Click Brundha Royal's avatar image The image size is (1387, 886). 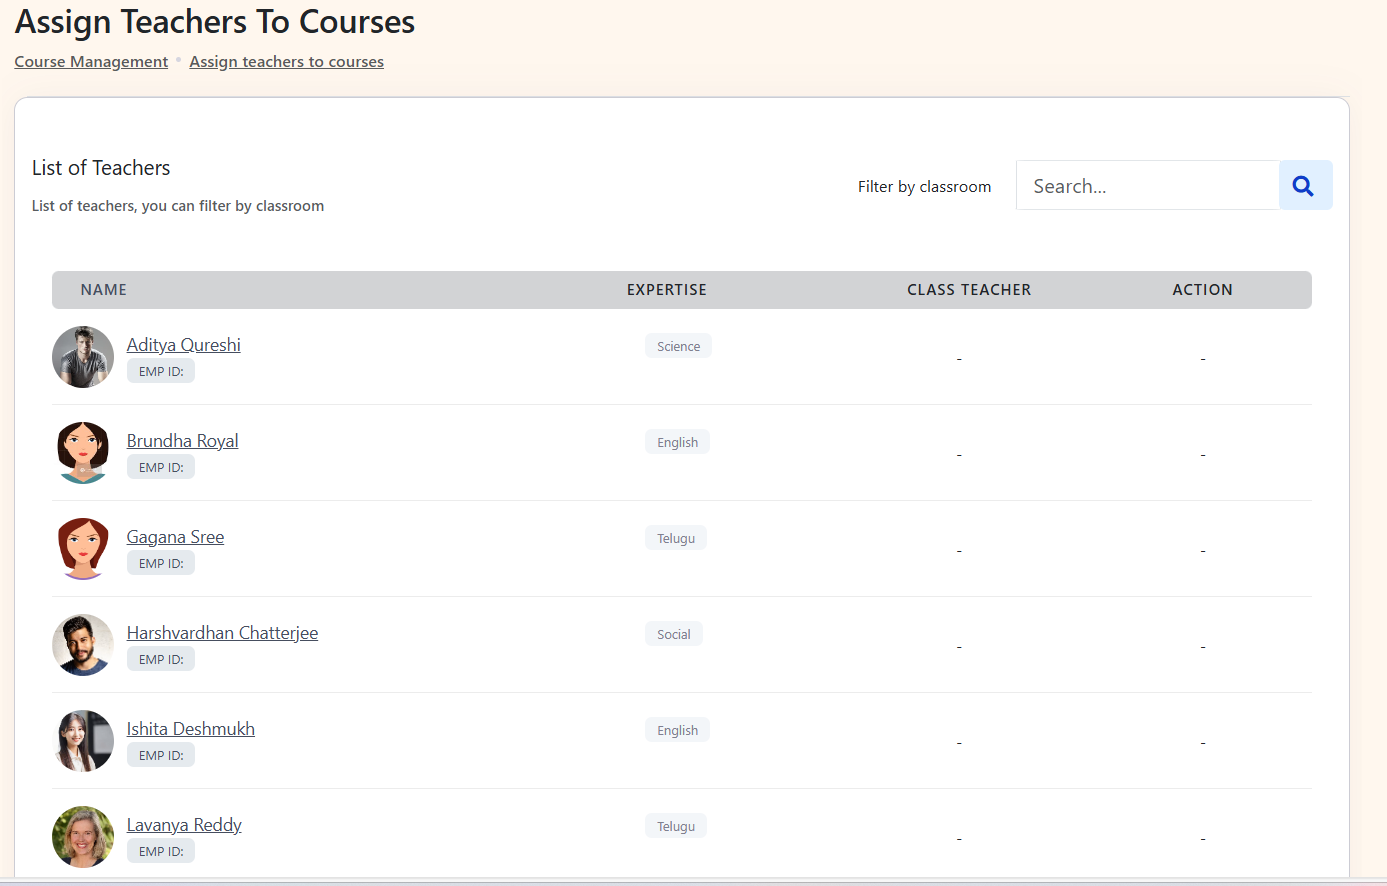click(x=83, y=453)
